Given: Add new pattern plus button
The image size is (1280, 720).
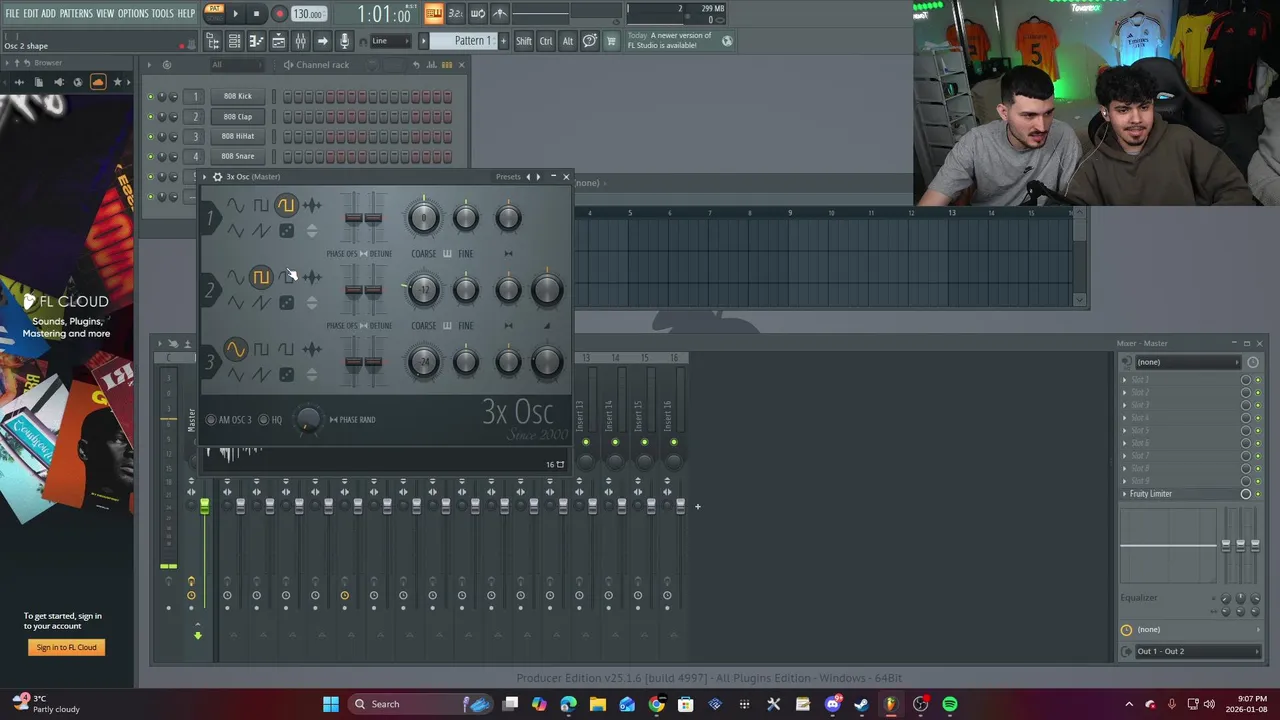Looking at the screenshot, I should pyautogui.click(x=503, y=41).
